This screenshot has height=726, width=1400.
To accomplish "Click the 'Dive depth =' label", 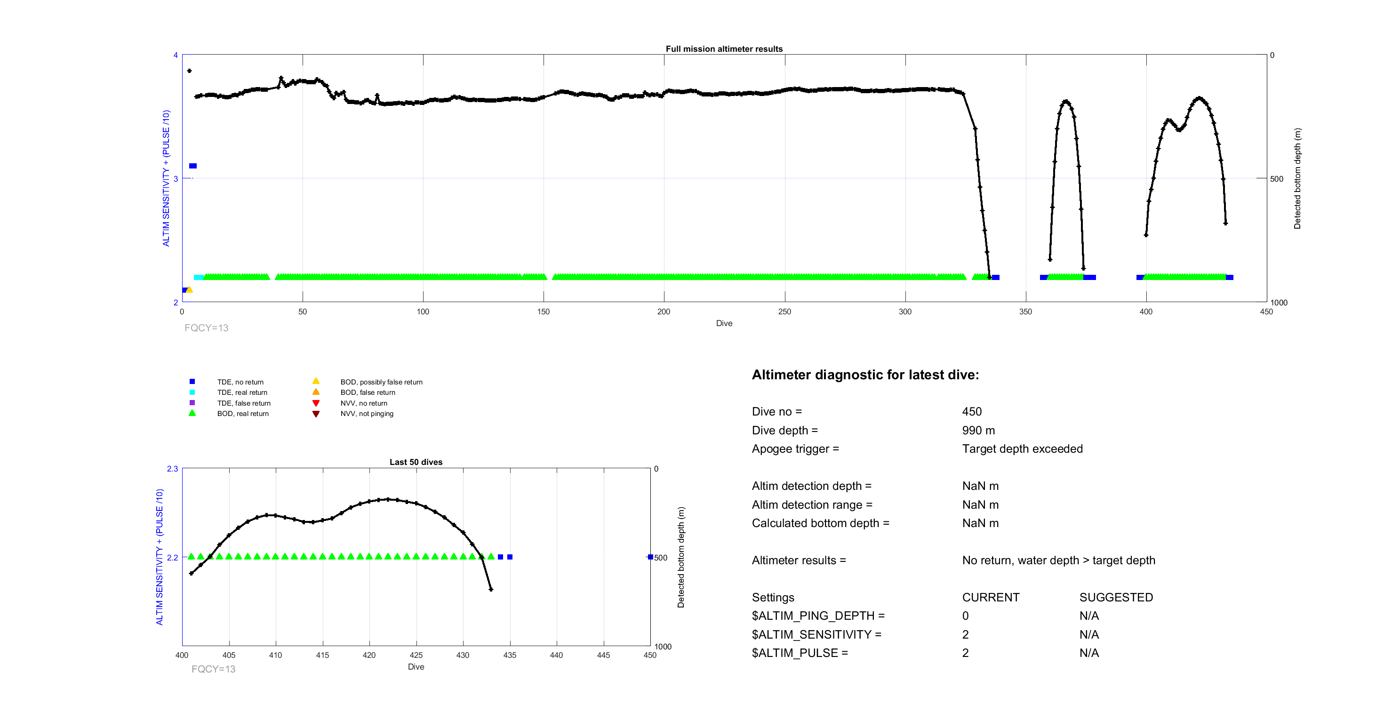I will [785, 431].
